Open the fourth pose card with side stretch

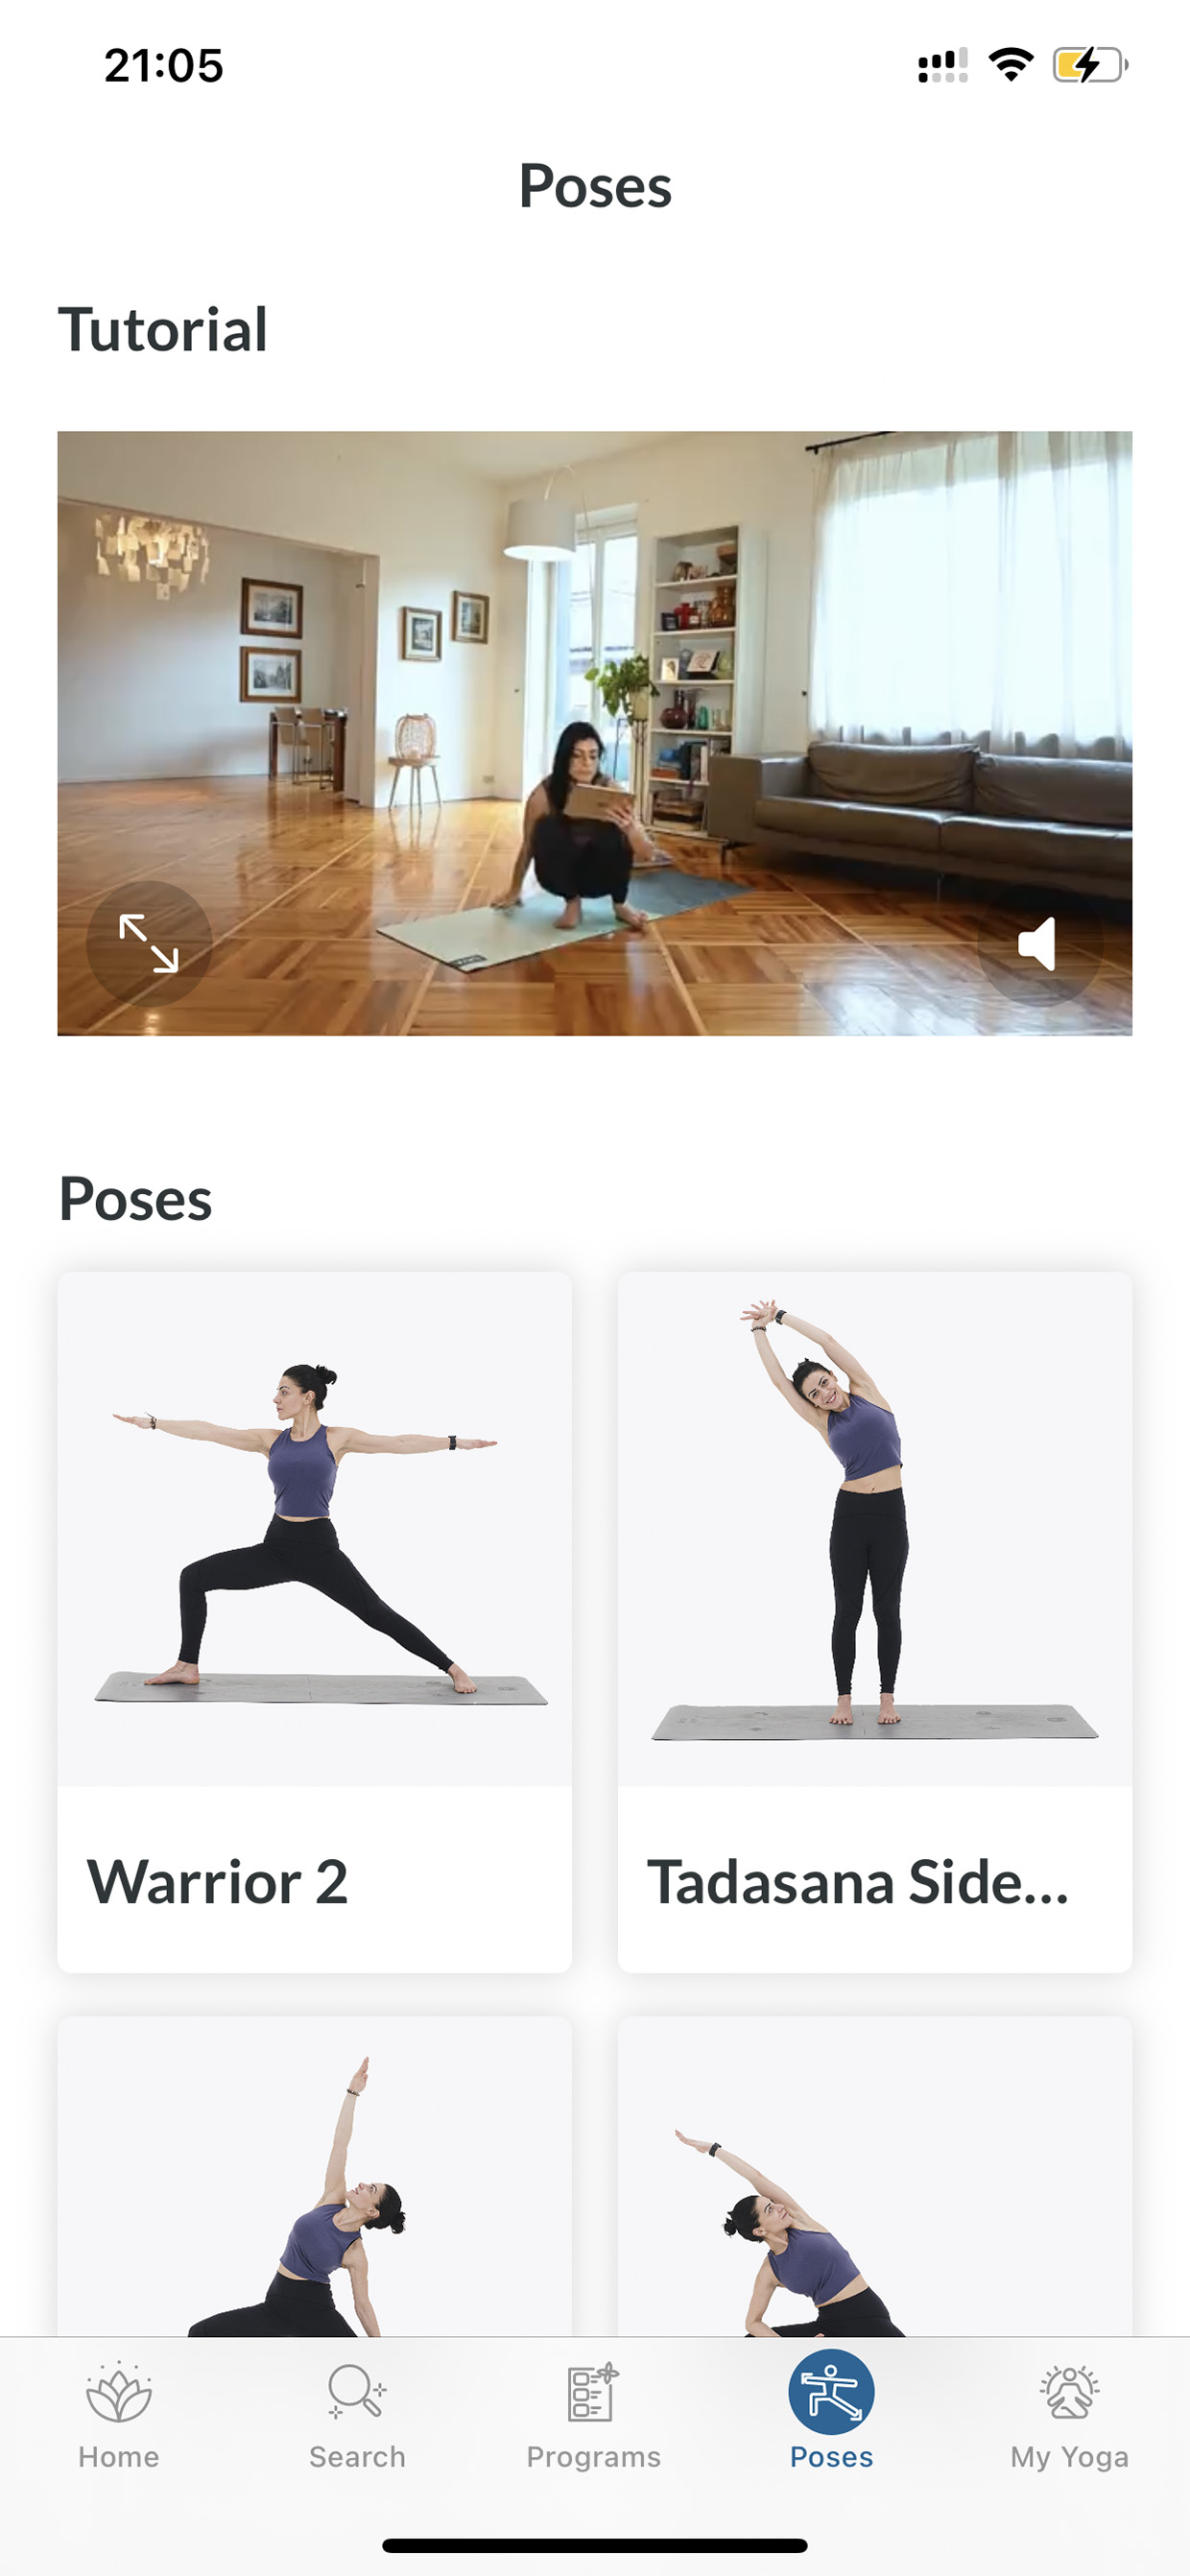[875, 2176]
